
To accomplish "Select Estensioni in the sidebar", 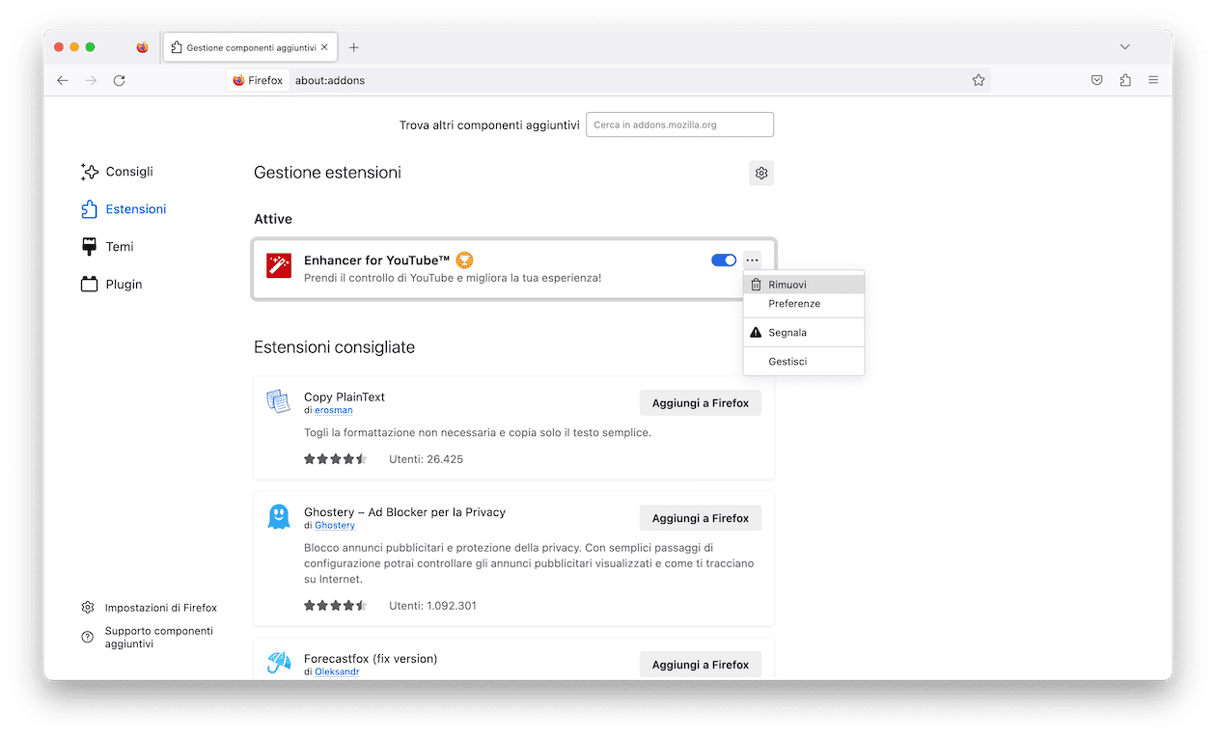I will [x=123, y=209].
